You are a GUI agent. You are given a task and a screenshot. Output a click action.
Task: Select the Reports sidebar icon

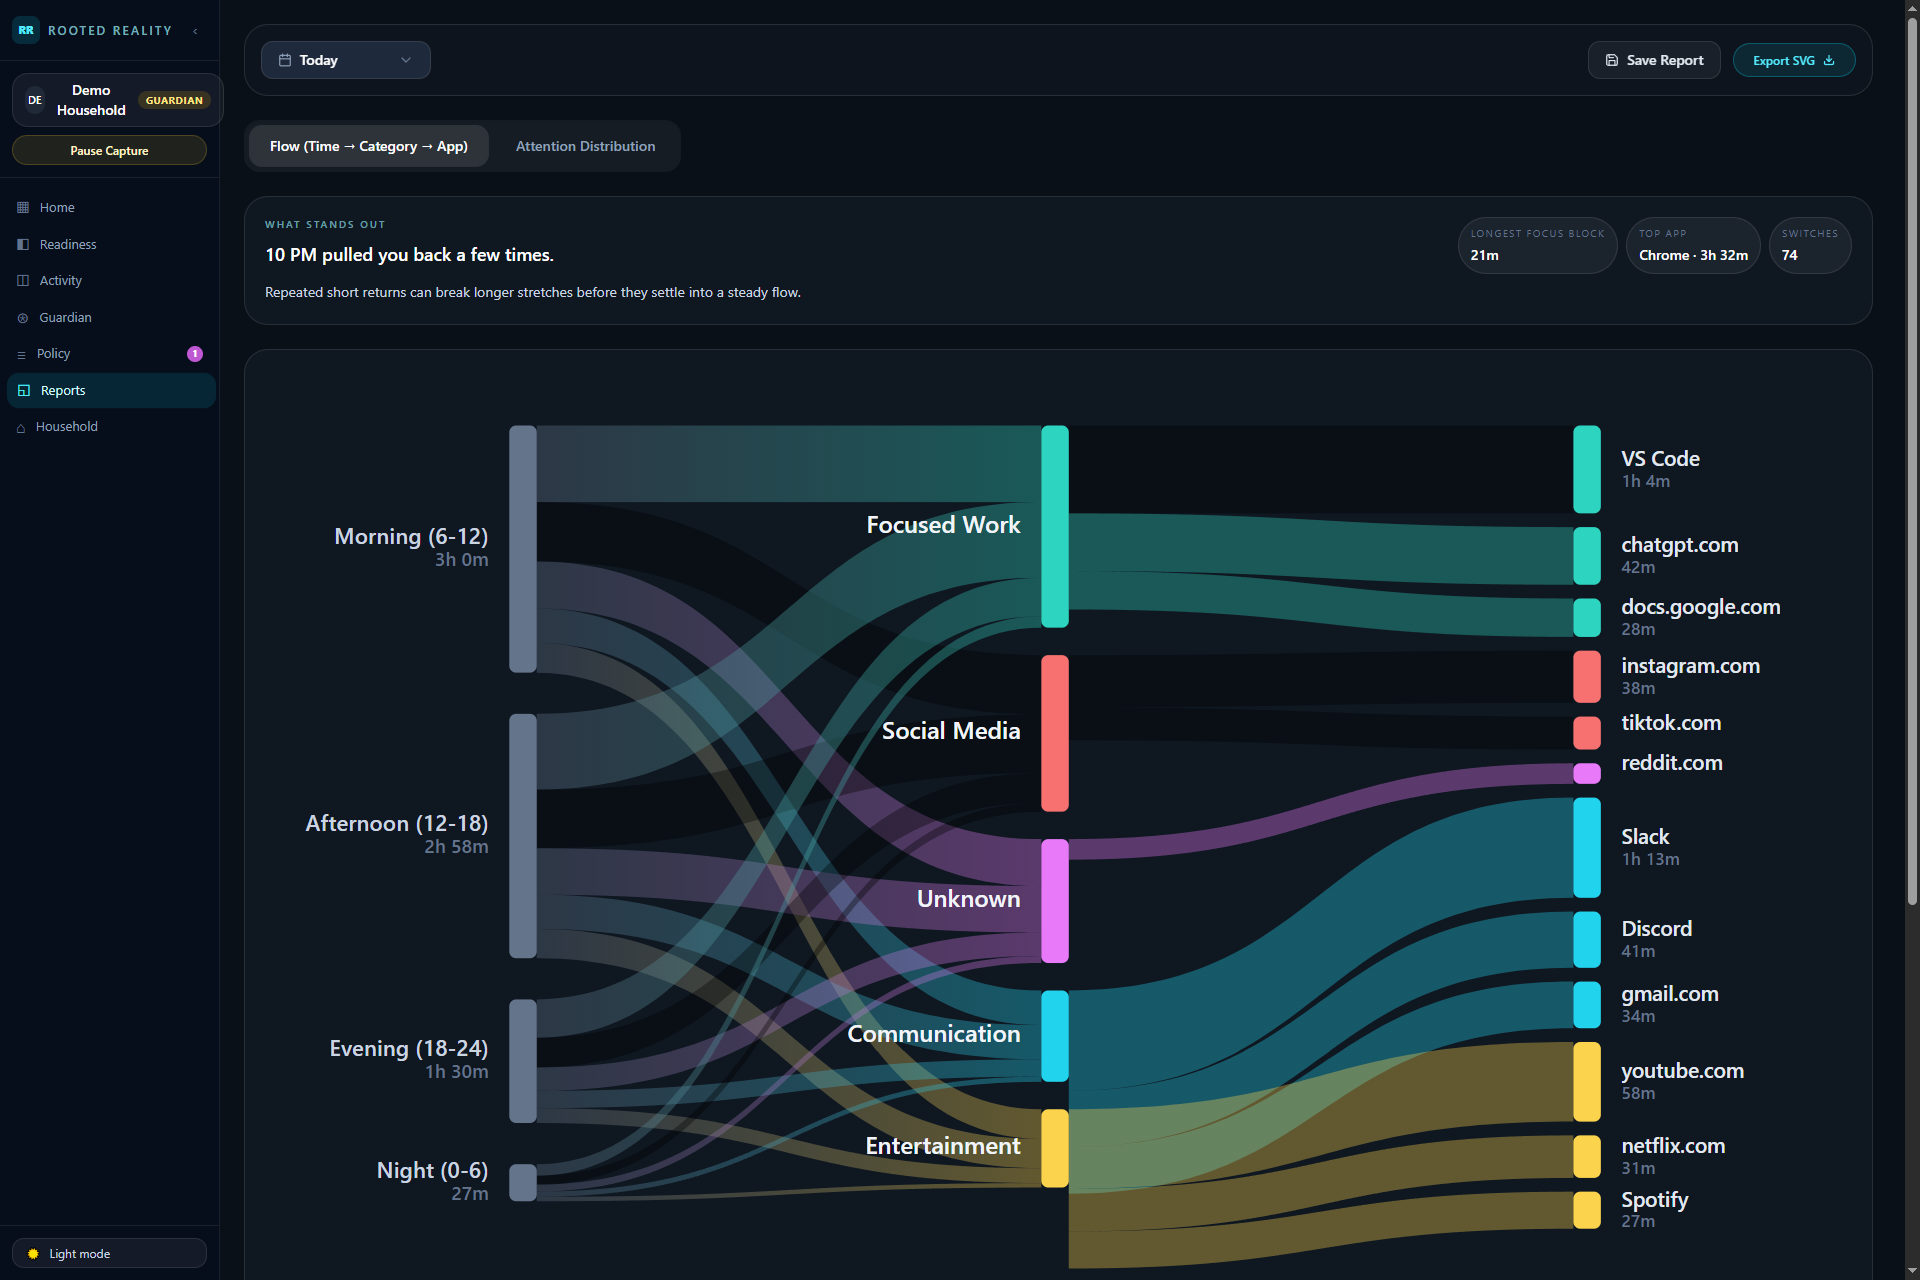point(24,390)
